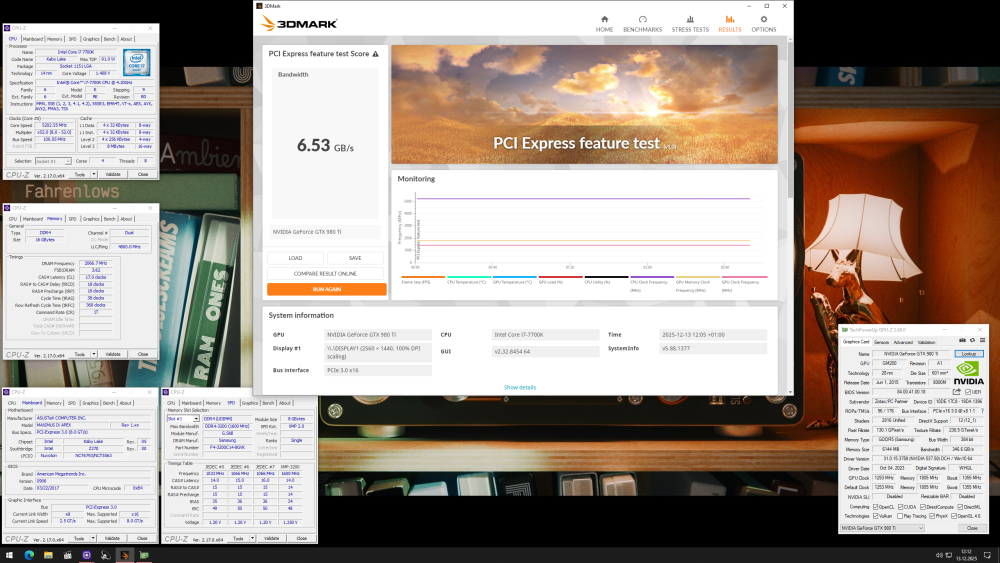Open the Advanced tab in GPU-Z
Viewport: 1000px width, 563px height.
click(902, 342)
